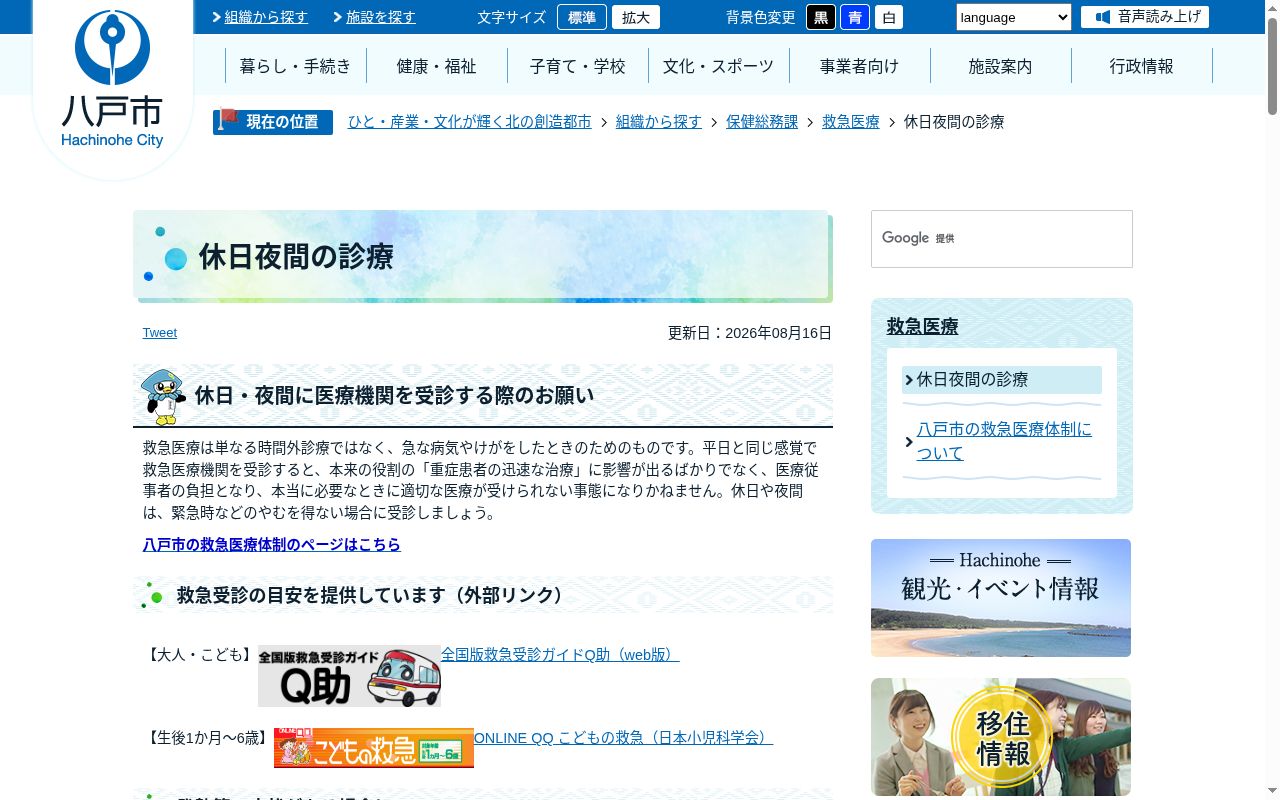Screen dimensions: 1280x800
Task: Go to 組織から探す breadcrumb link
Action: pos(659,122)
